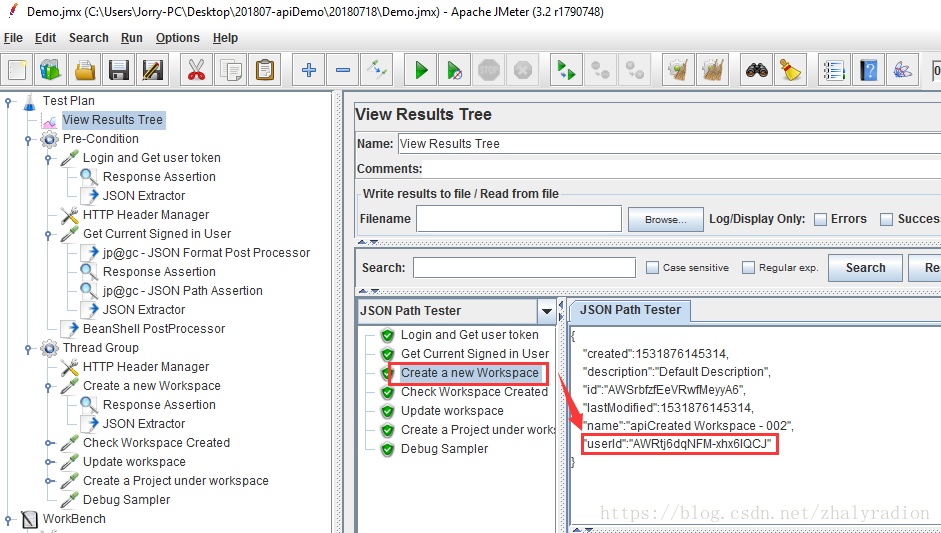Collapse the Test Plan tree node
The image size is (941, 533).
(x=8, y=101)
